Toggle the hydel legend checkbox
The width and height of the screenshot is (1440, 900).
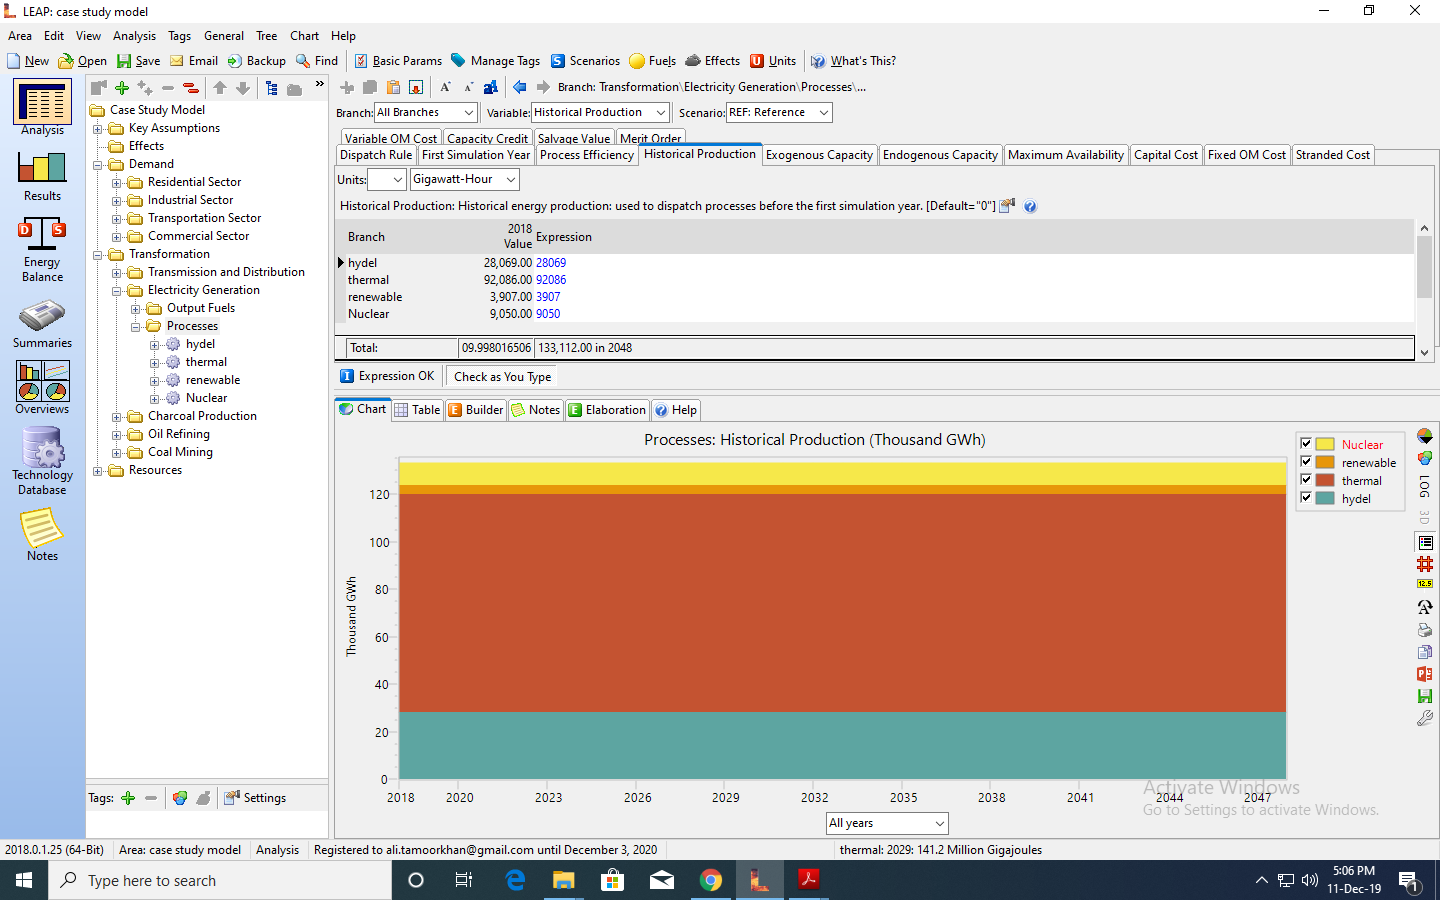pos(1306,498)
